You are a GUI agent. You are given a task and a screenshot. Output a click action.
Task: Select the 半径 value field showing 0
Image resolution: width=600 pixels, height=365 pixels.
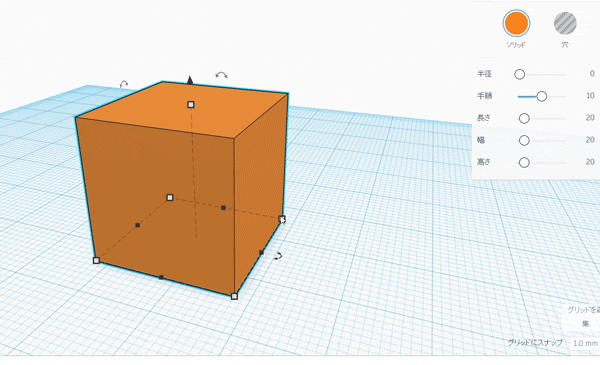click(592, 73)
